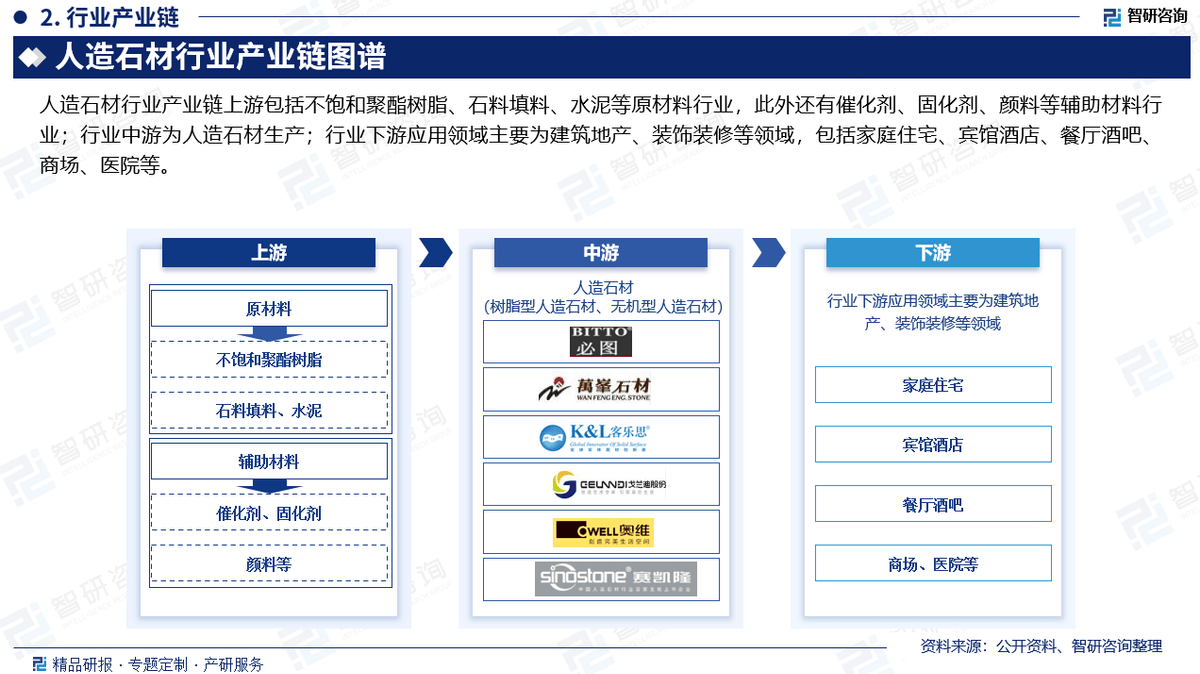The image size is (1200, 674).
Task: Select the 上游 header tab
Action: (268, 253)
